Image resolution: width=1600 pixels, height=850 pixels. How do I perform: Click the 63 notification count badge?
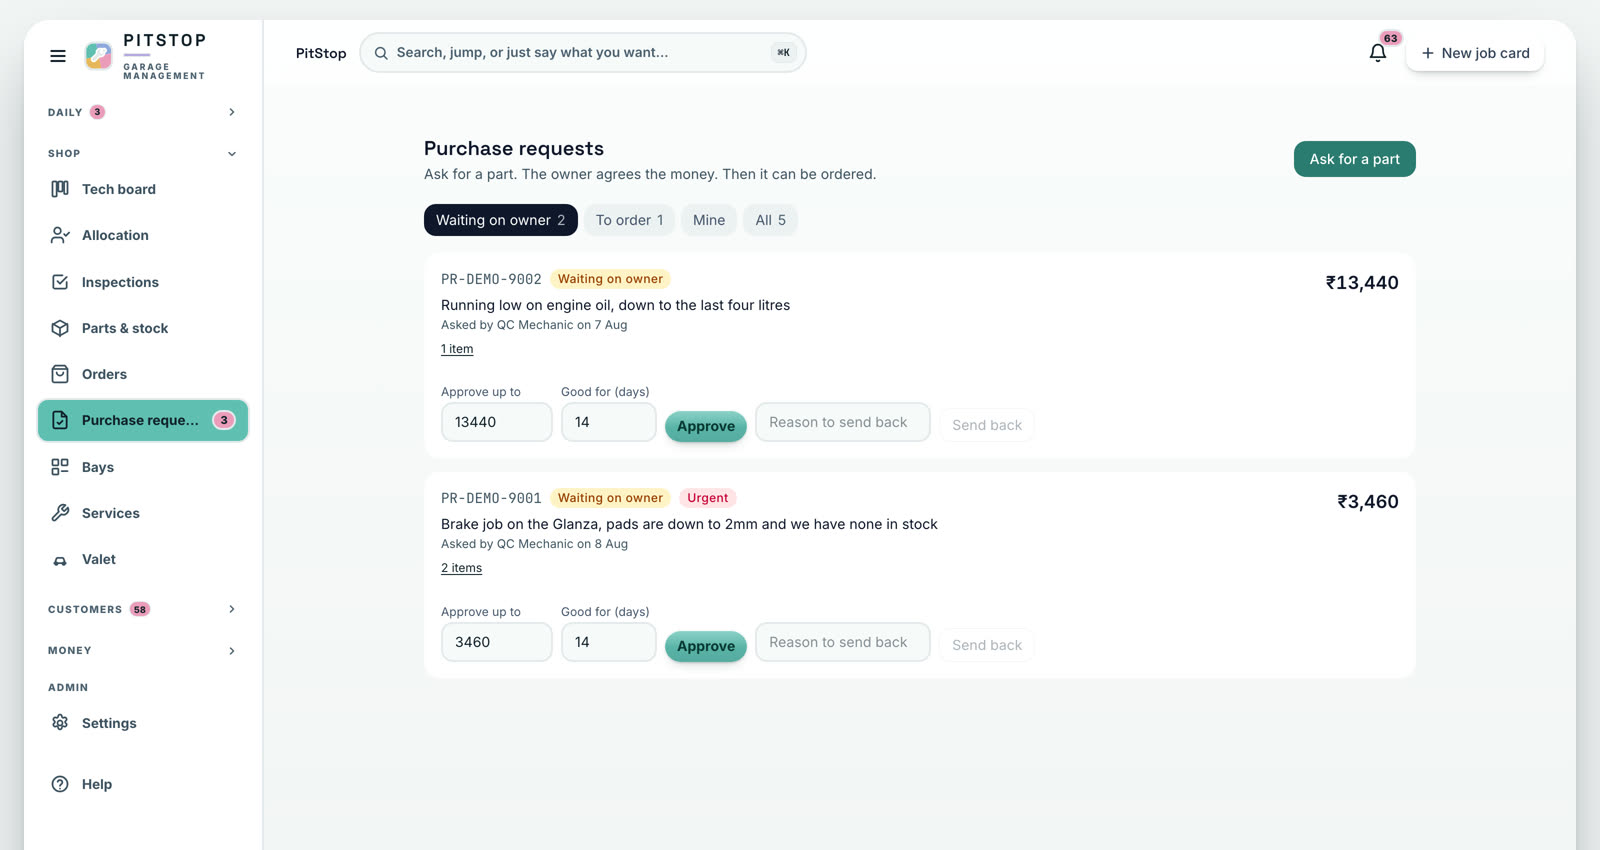1391,38
